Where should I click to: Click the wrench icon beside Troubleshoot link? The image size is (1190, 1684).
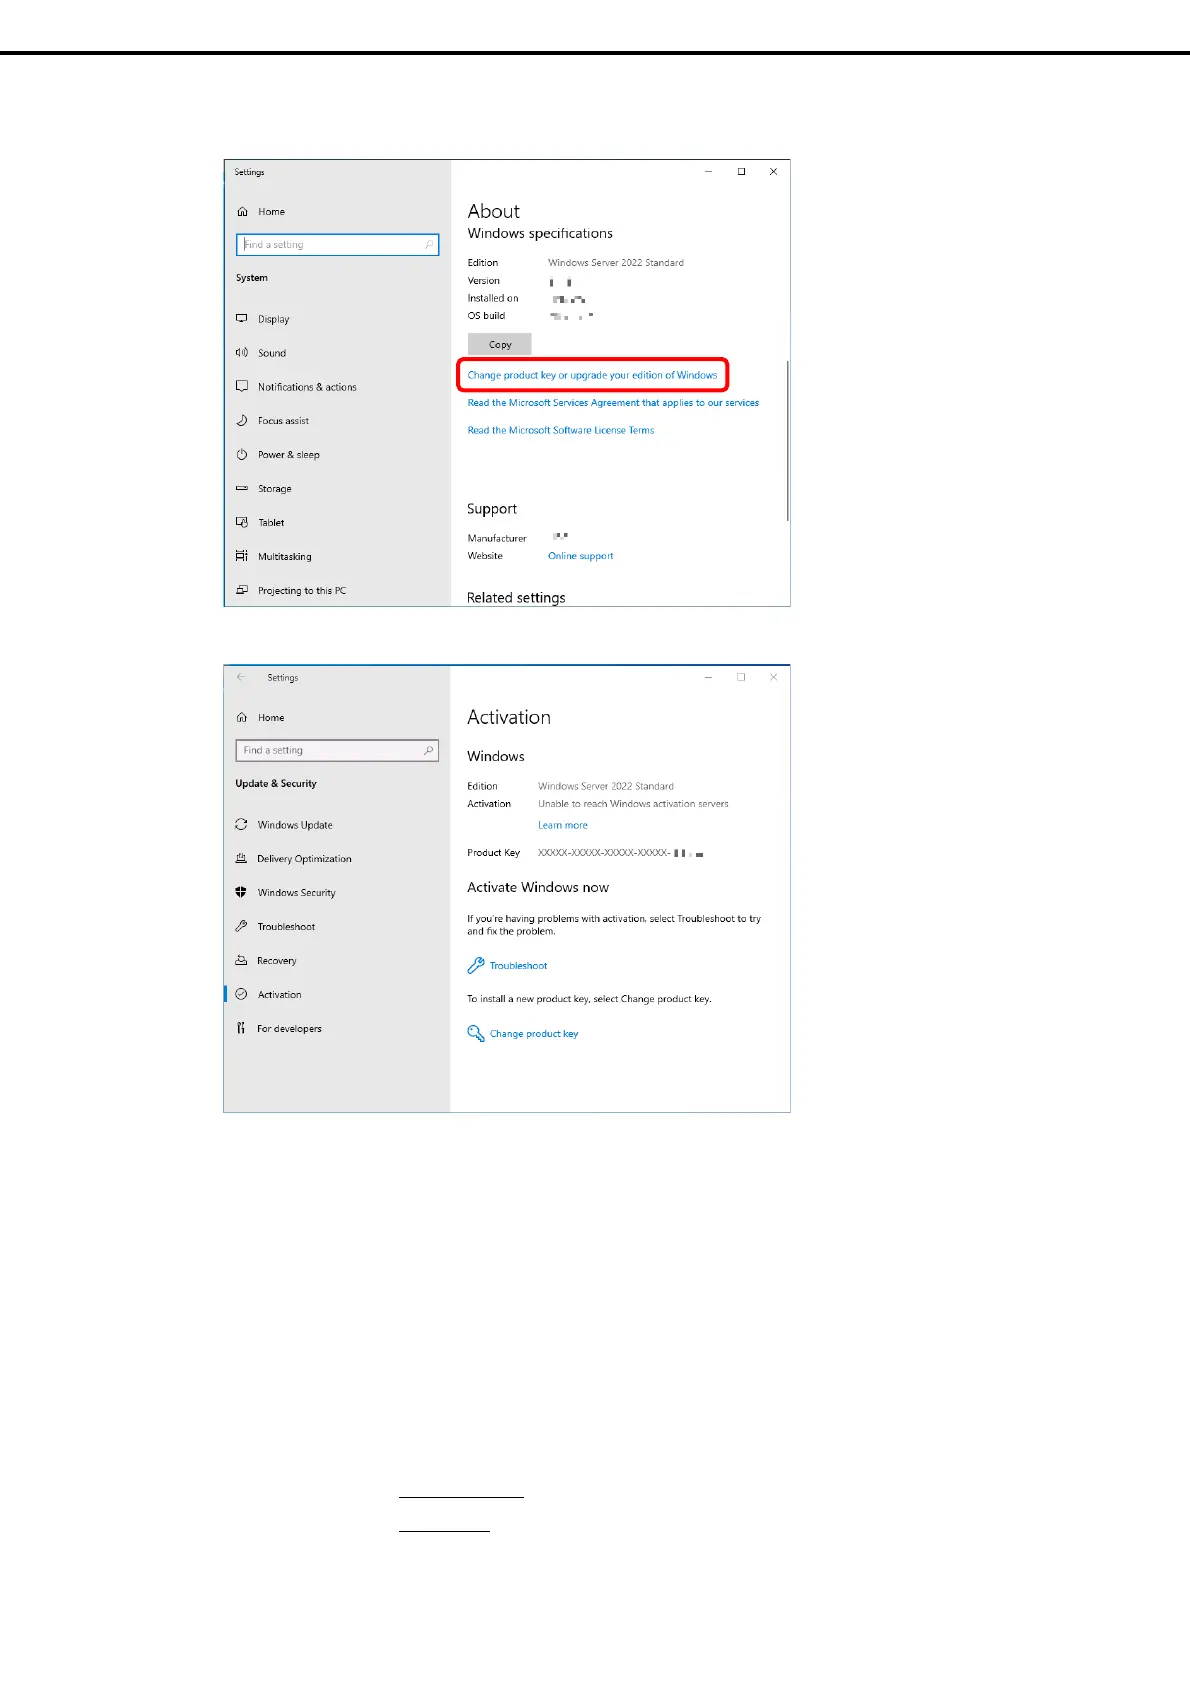[x=476, y=966]
